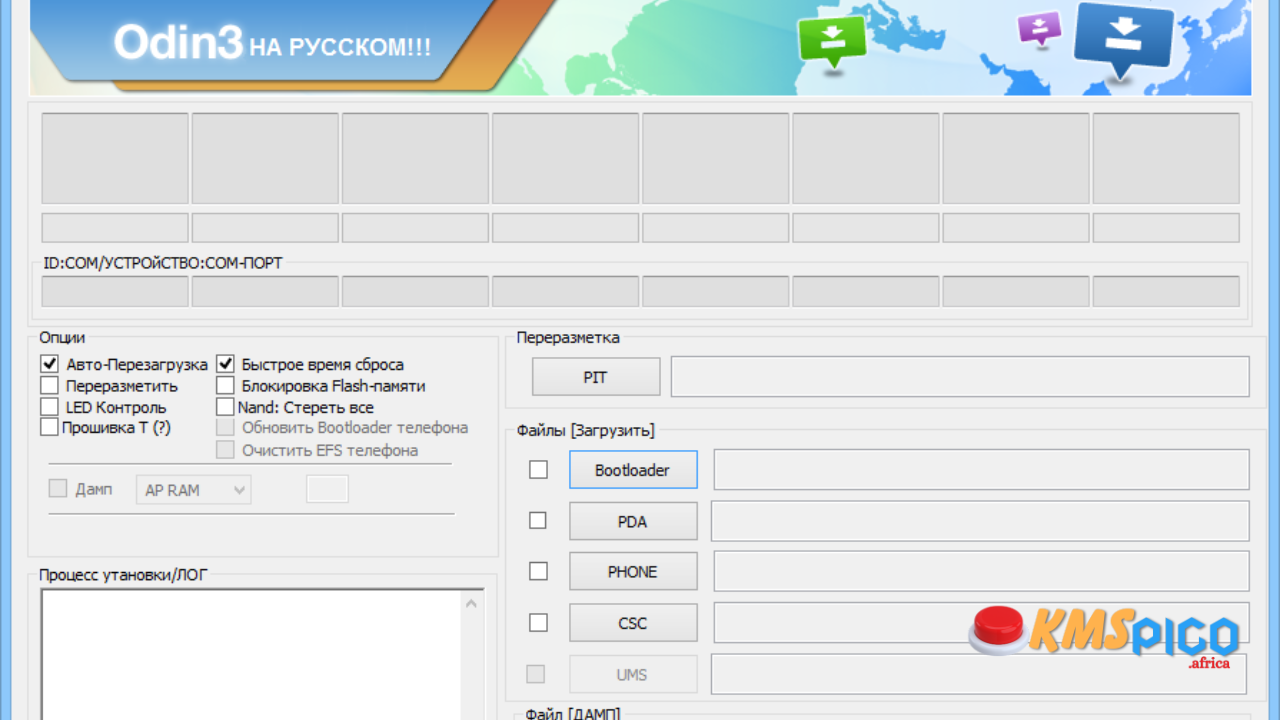Click the CSC file button
Screen dimensions: 1280x720
(x=633, y=623)
